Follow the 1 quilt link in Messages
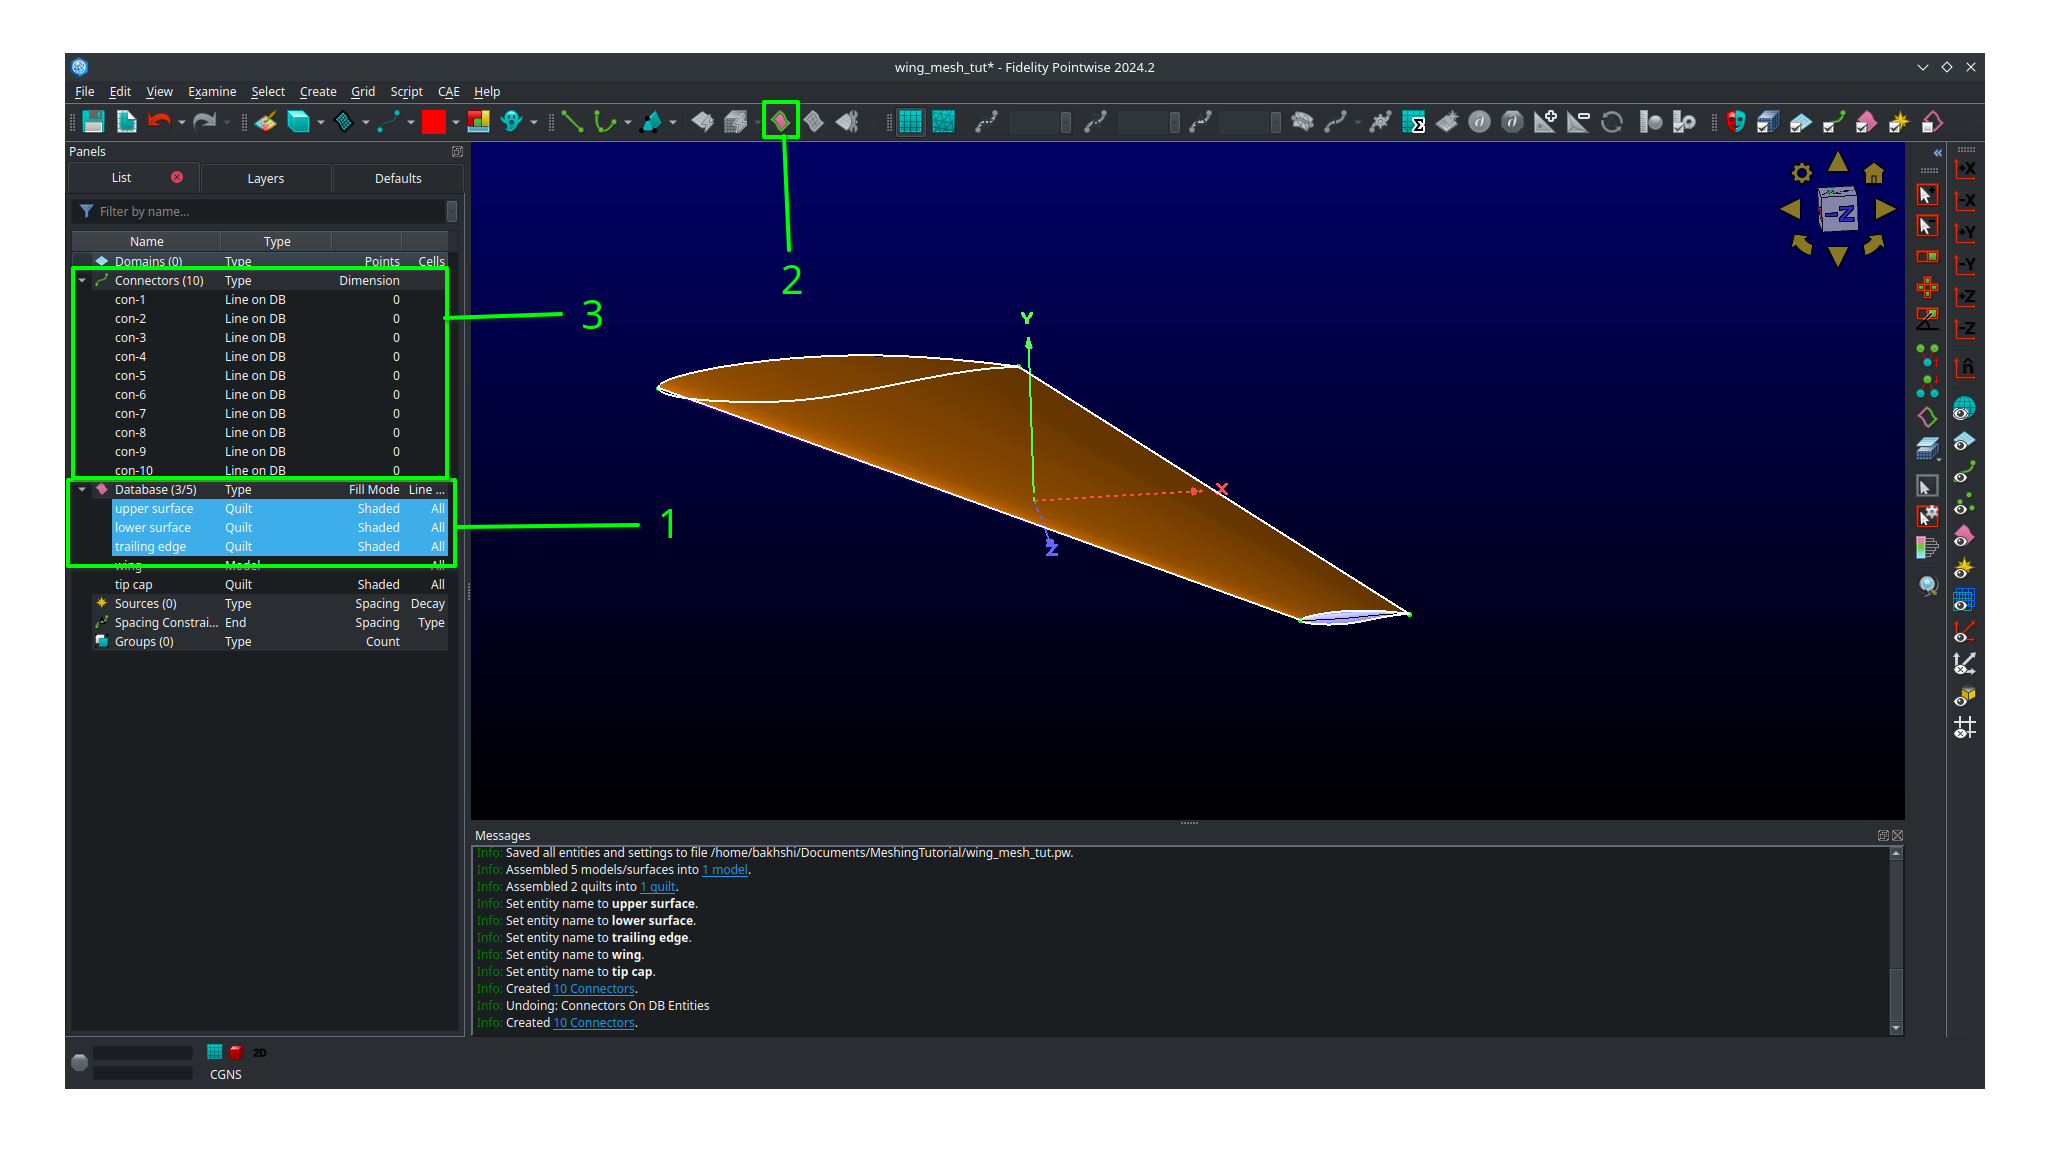The width and height of the screenshot is (2050, 1166). 657,886
